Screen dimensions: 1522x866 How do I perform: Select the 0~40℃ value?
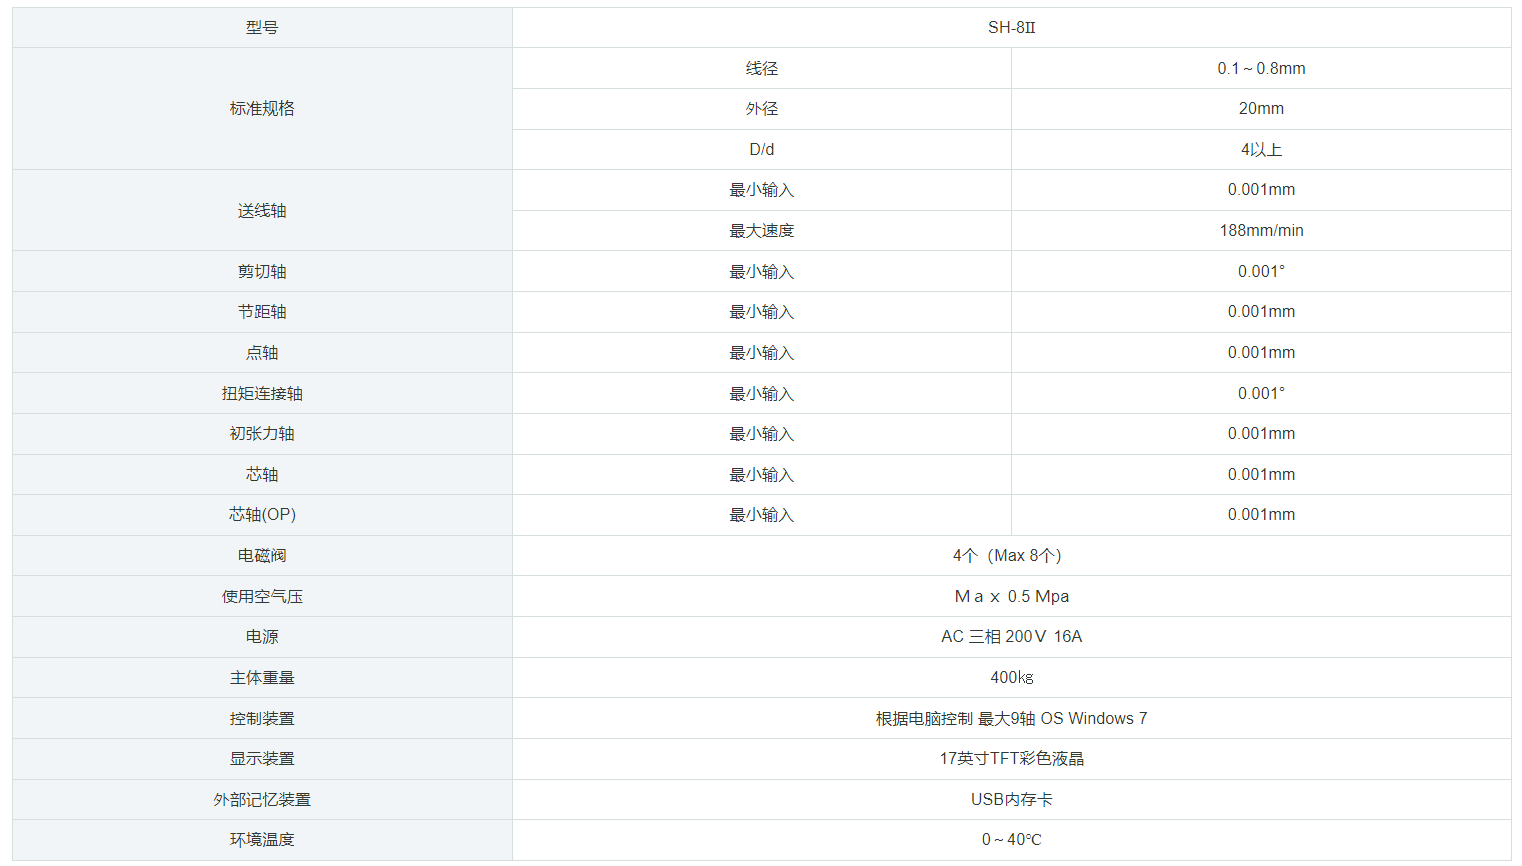(1011, 840)
